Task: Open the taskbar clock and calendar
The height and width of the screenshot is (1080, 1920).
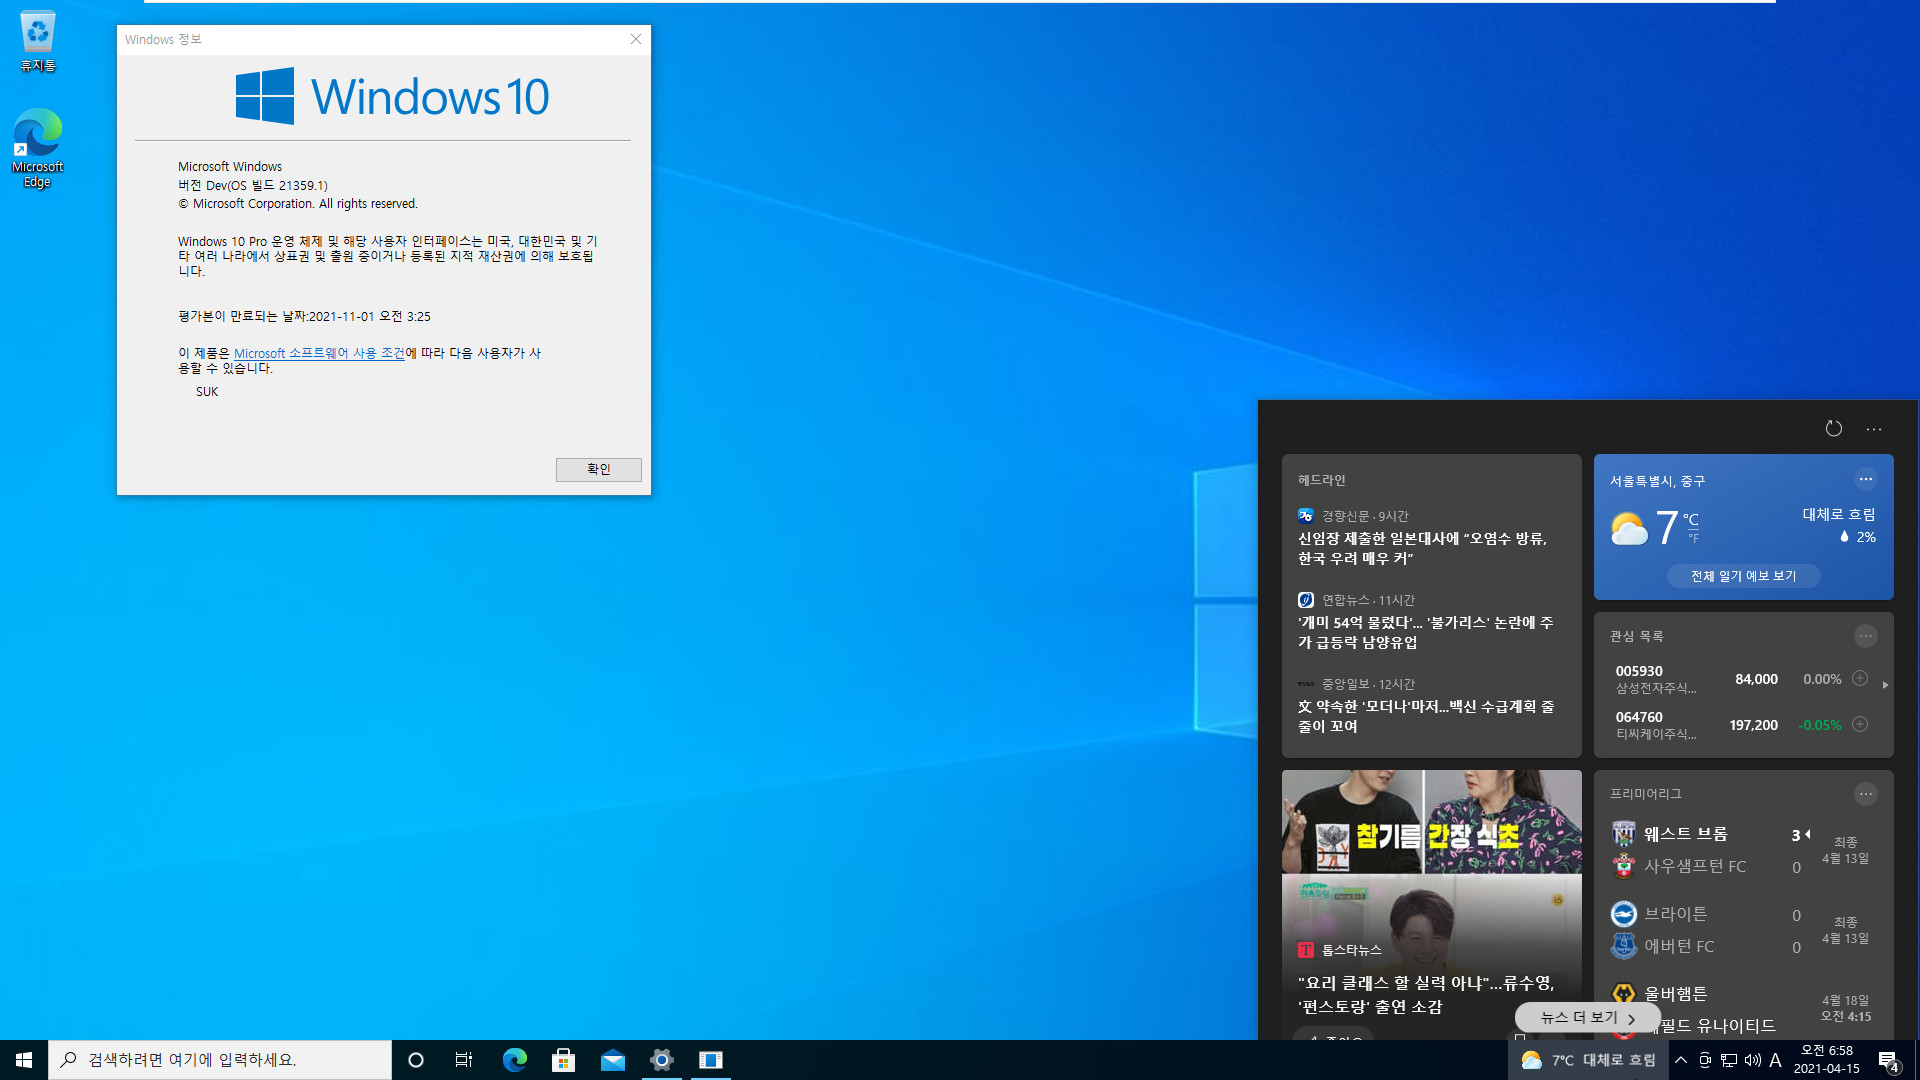Action: coord(1826,1060)
